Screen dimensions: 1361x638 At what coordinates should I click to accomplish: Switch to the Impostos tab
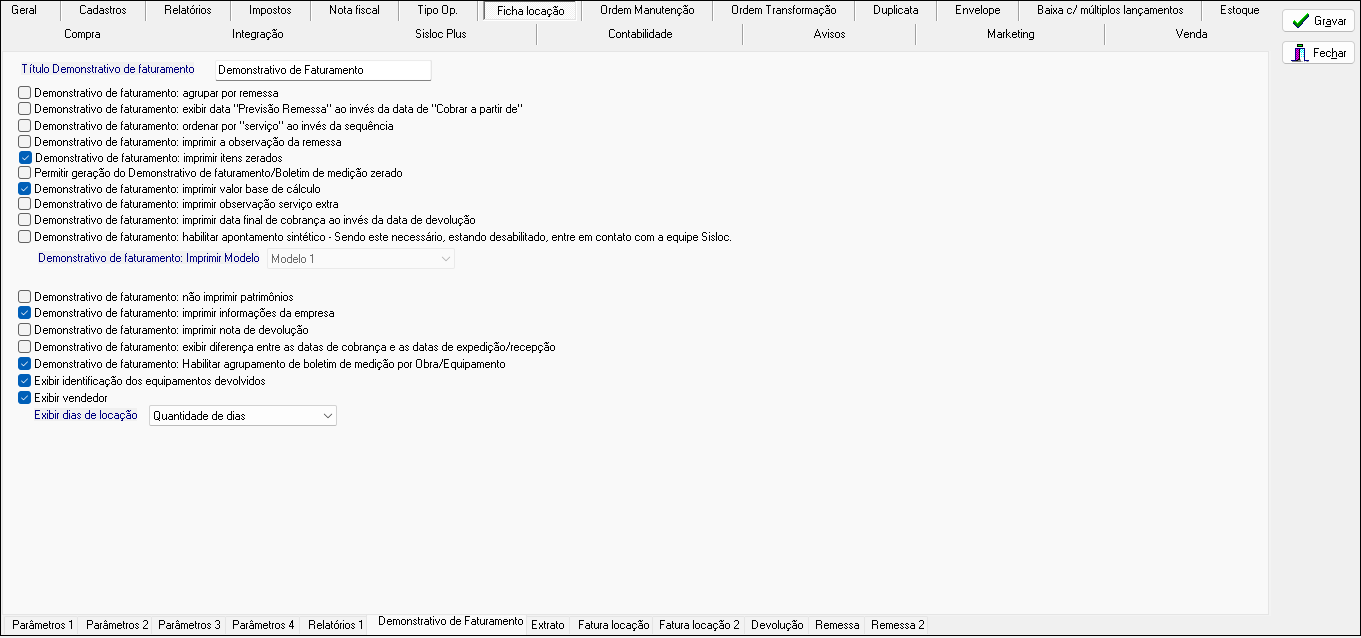[x=270, y=10]
